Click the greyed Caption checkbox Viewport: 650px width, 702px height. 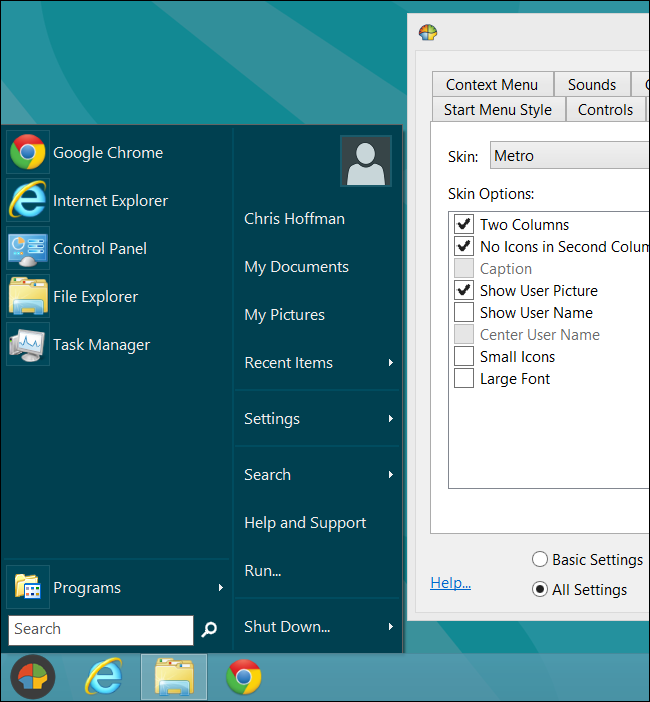464,268
